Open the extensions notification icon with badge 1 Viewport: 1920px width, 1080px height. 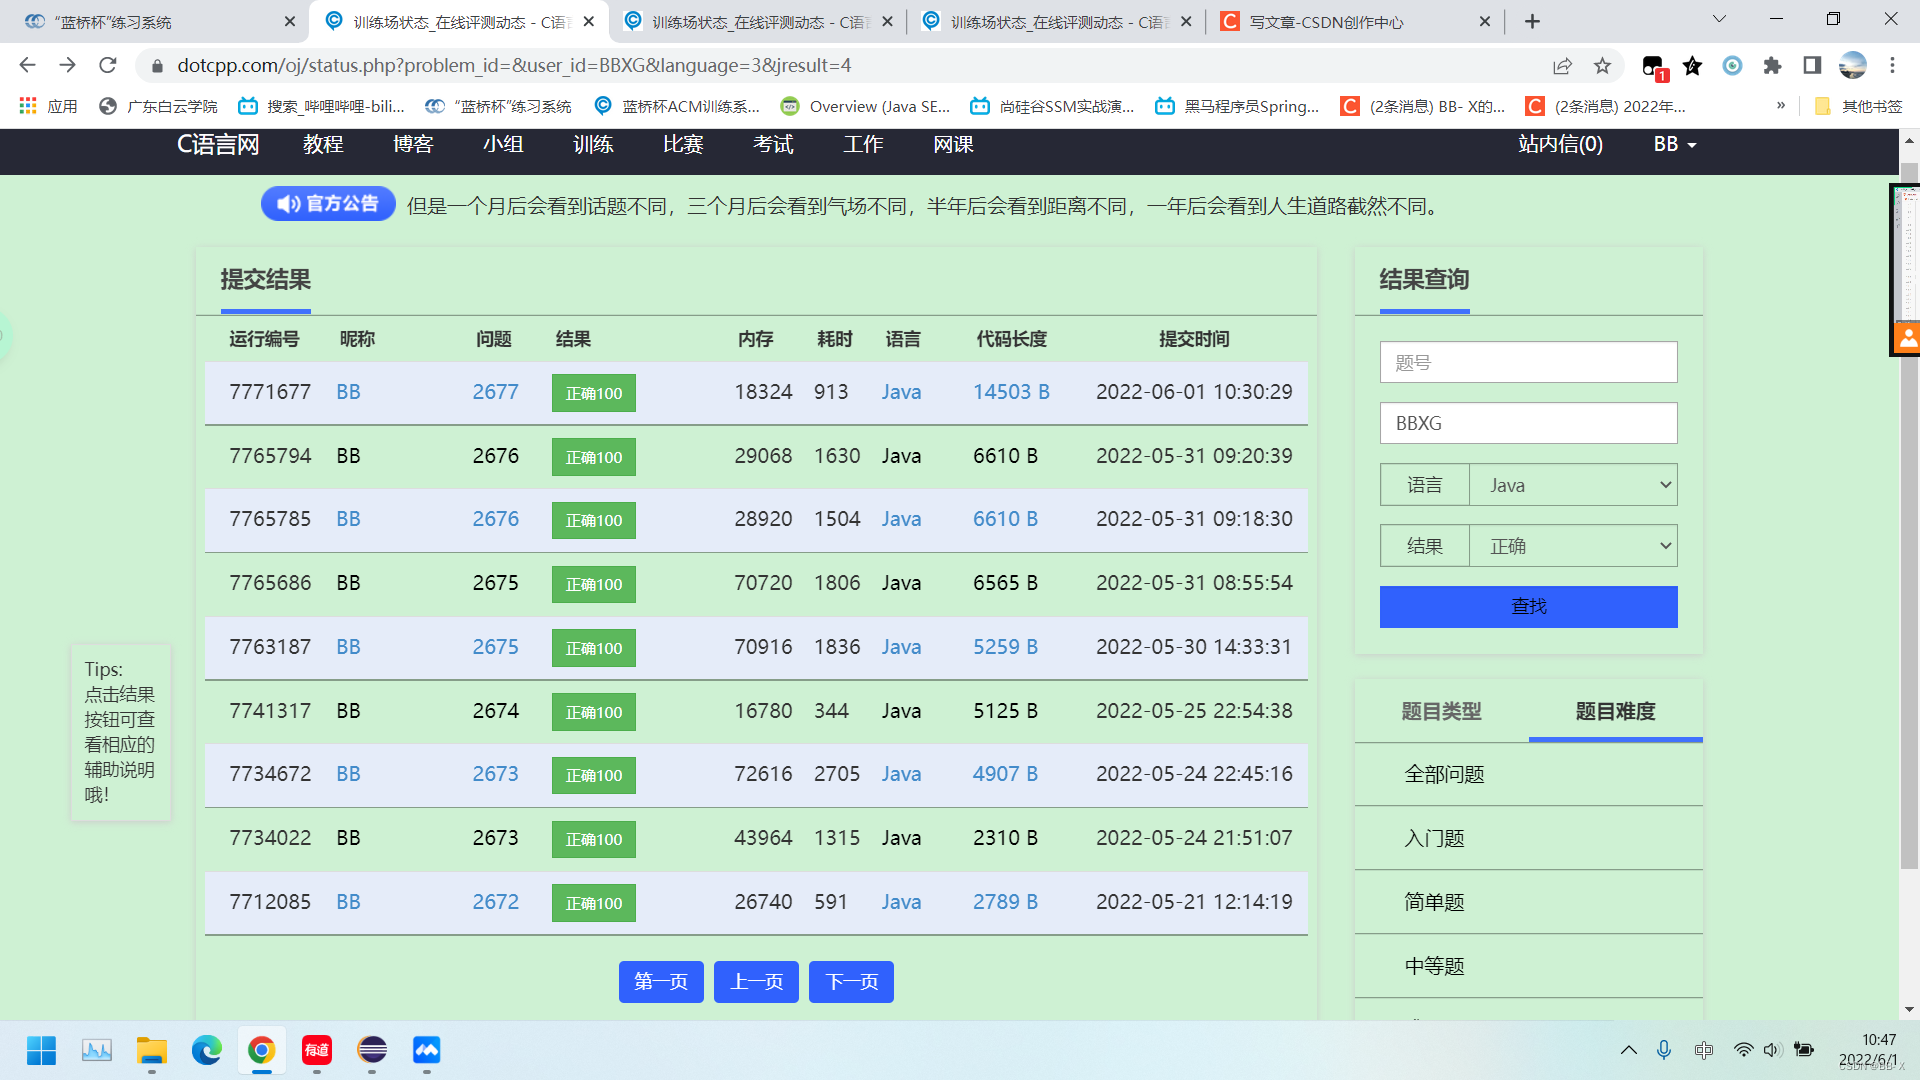1652,66
